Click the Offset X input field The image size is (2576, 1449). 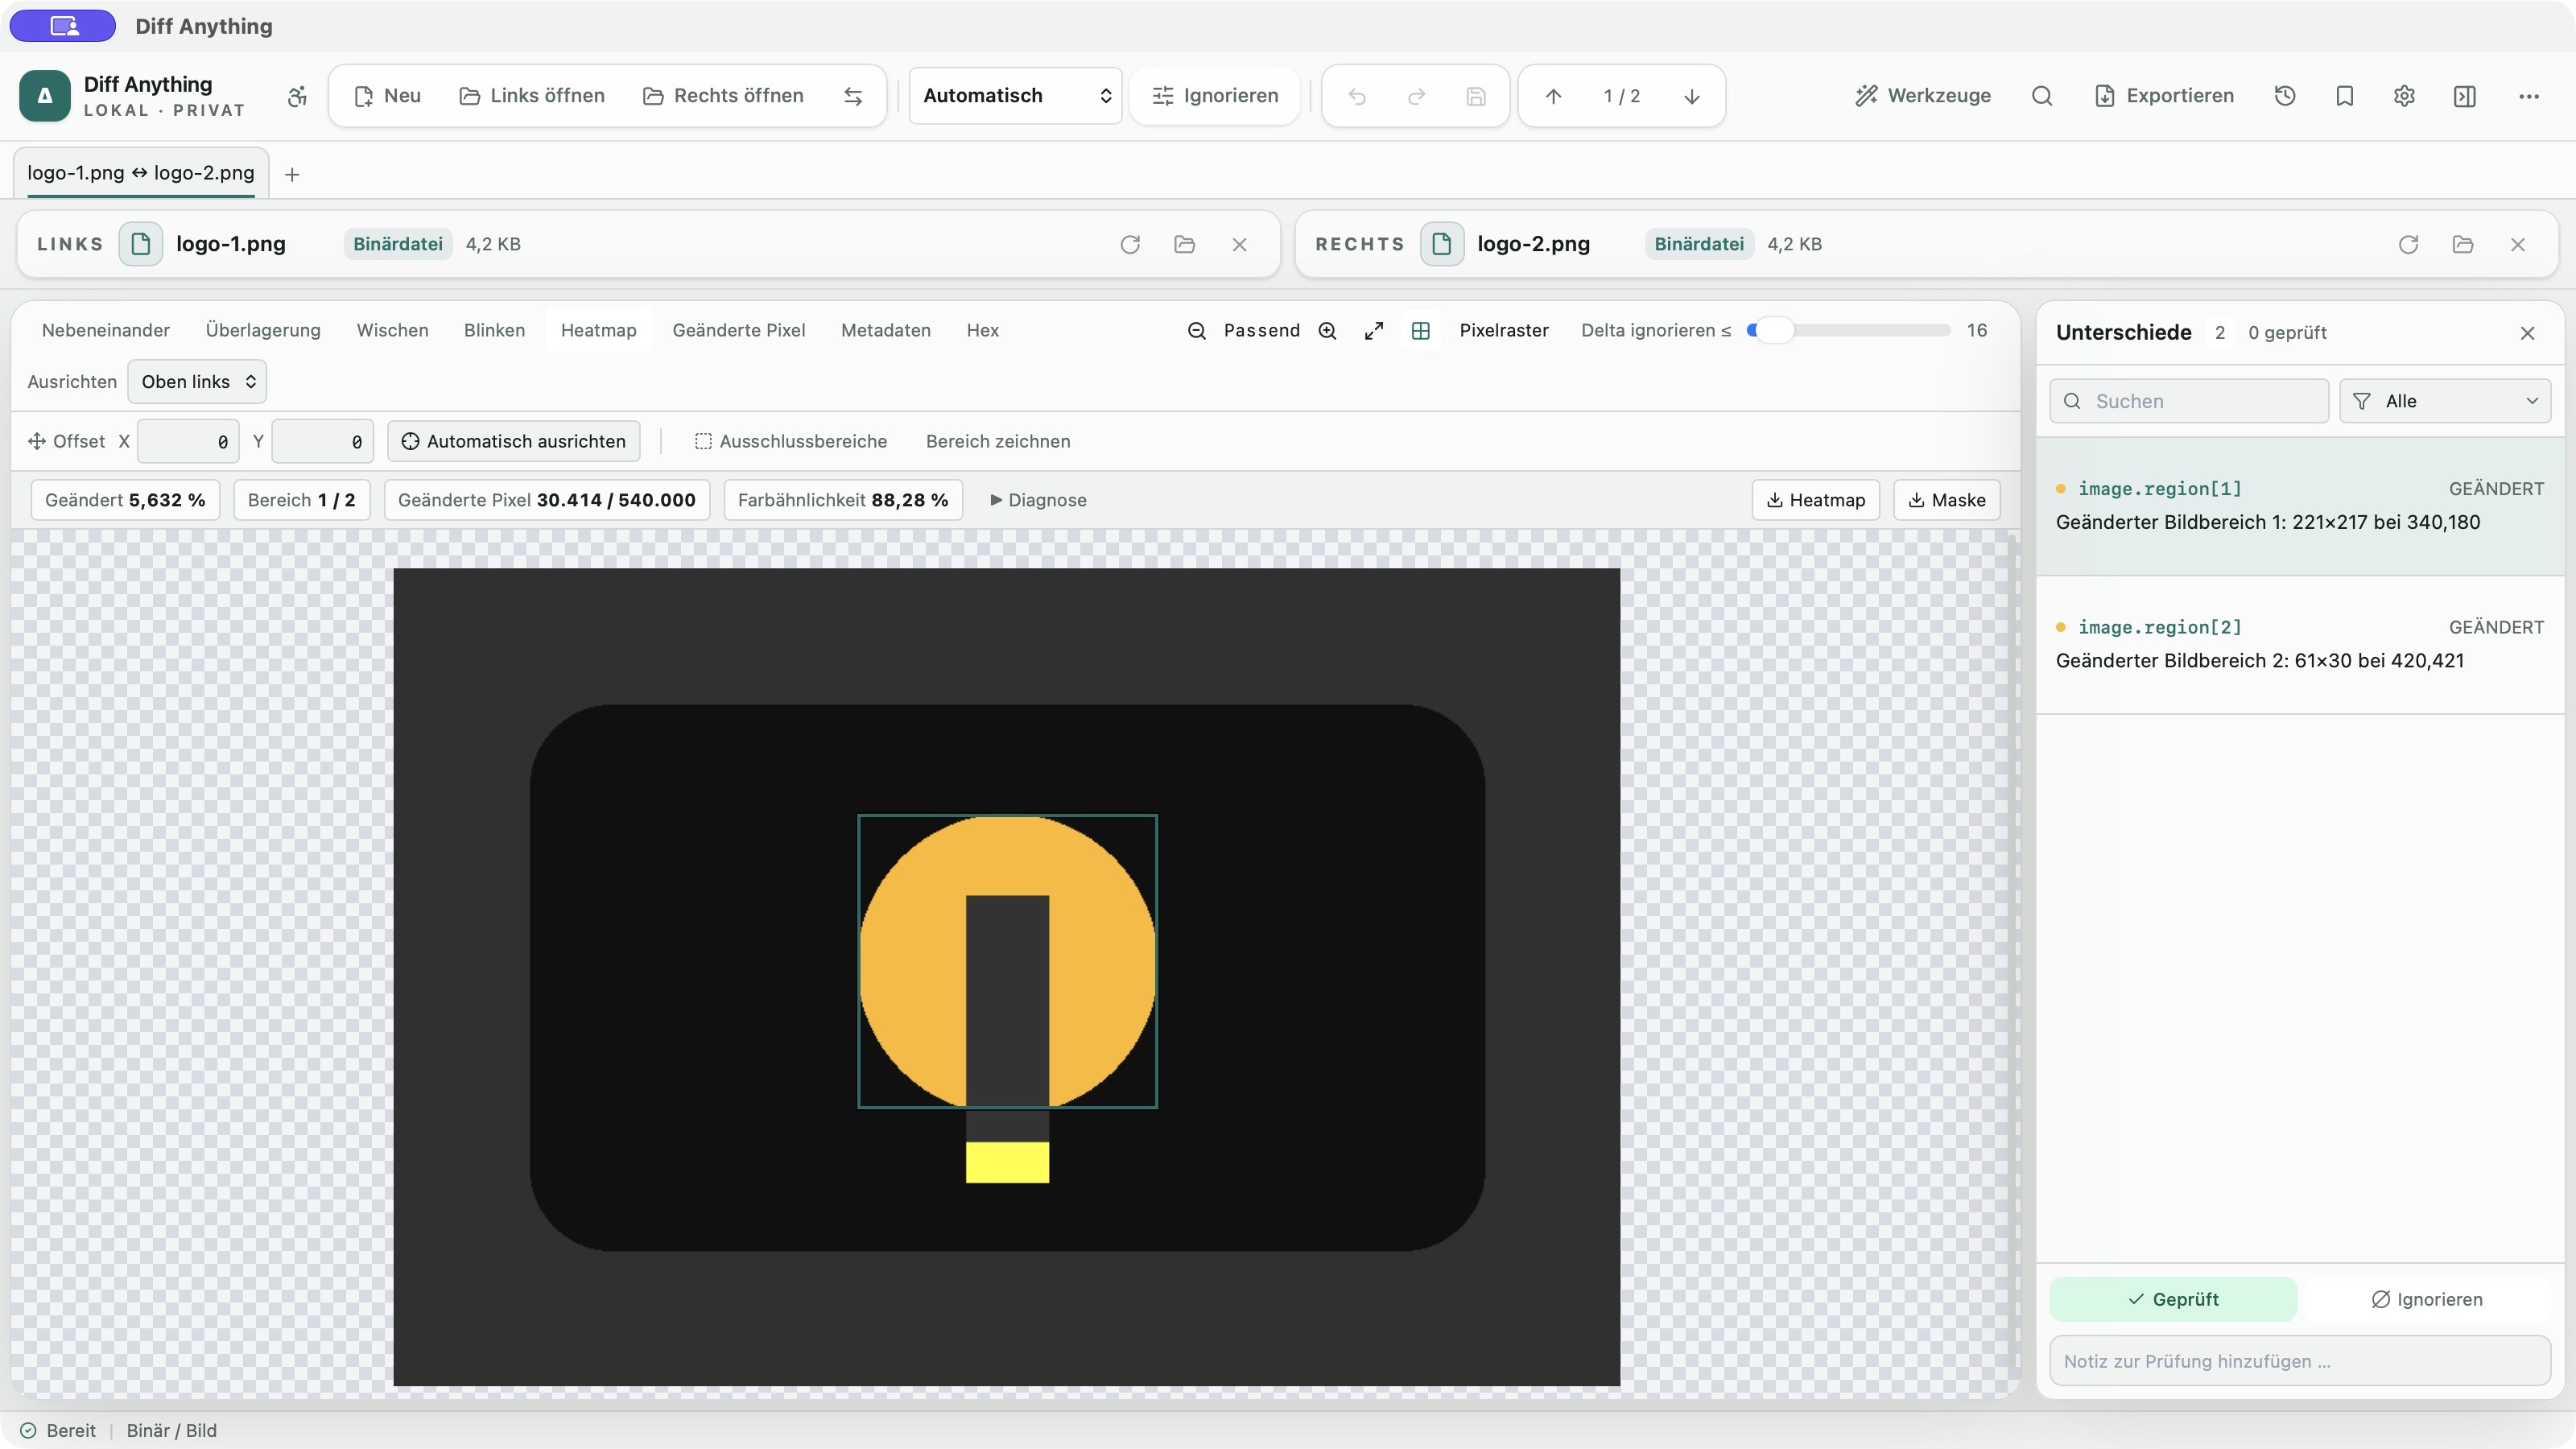(188, 441)
